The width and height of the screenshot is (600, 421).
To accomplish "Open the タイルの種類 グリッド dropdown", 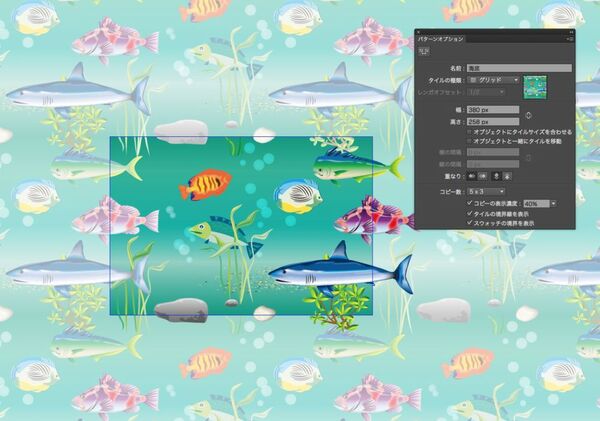I will coord(494,80).
